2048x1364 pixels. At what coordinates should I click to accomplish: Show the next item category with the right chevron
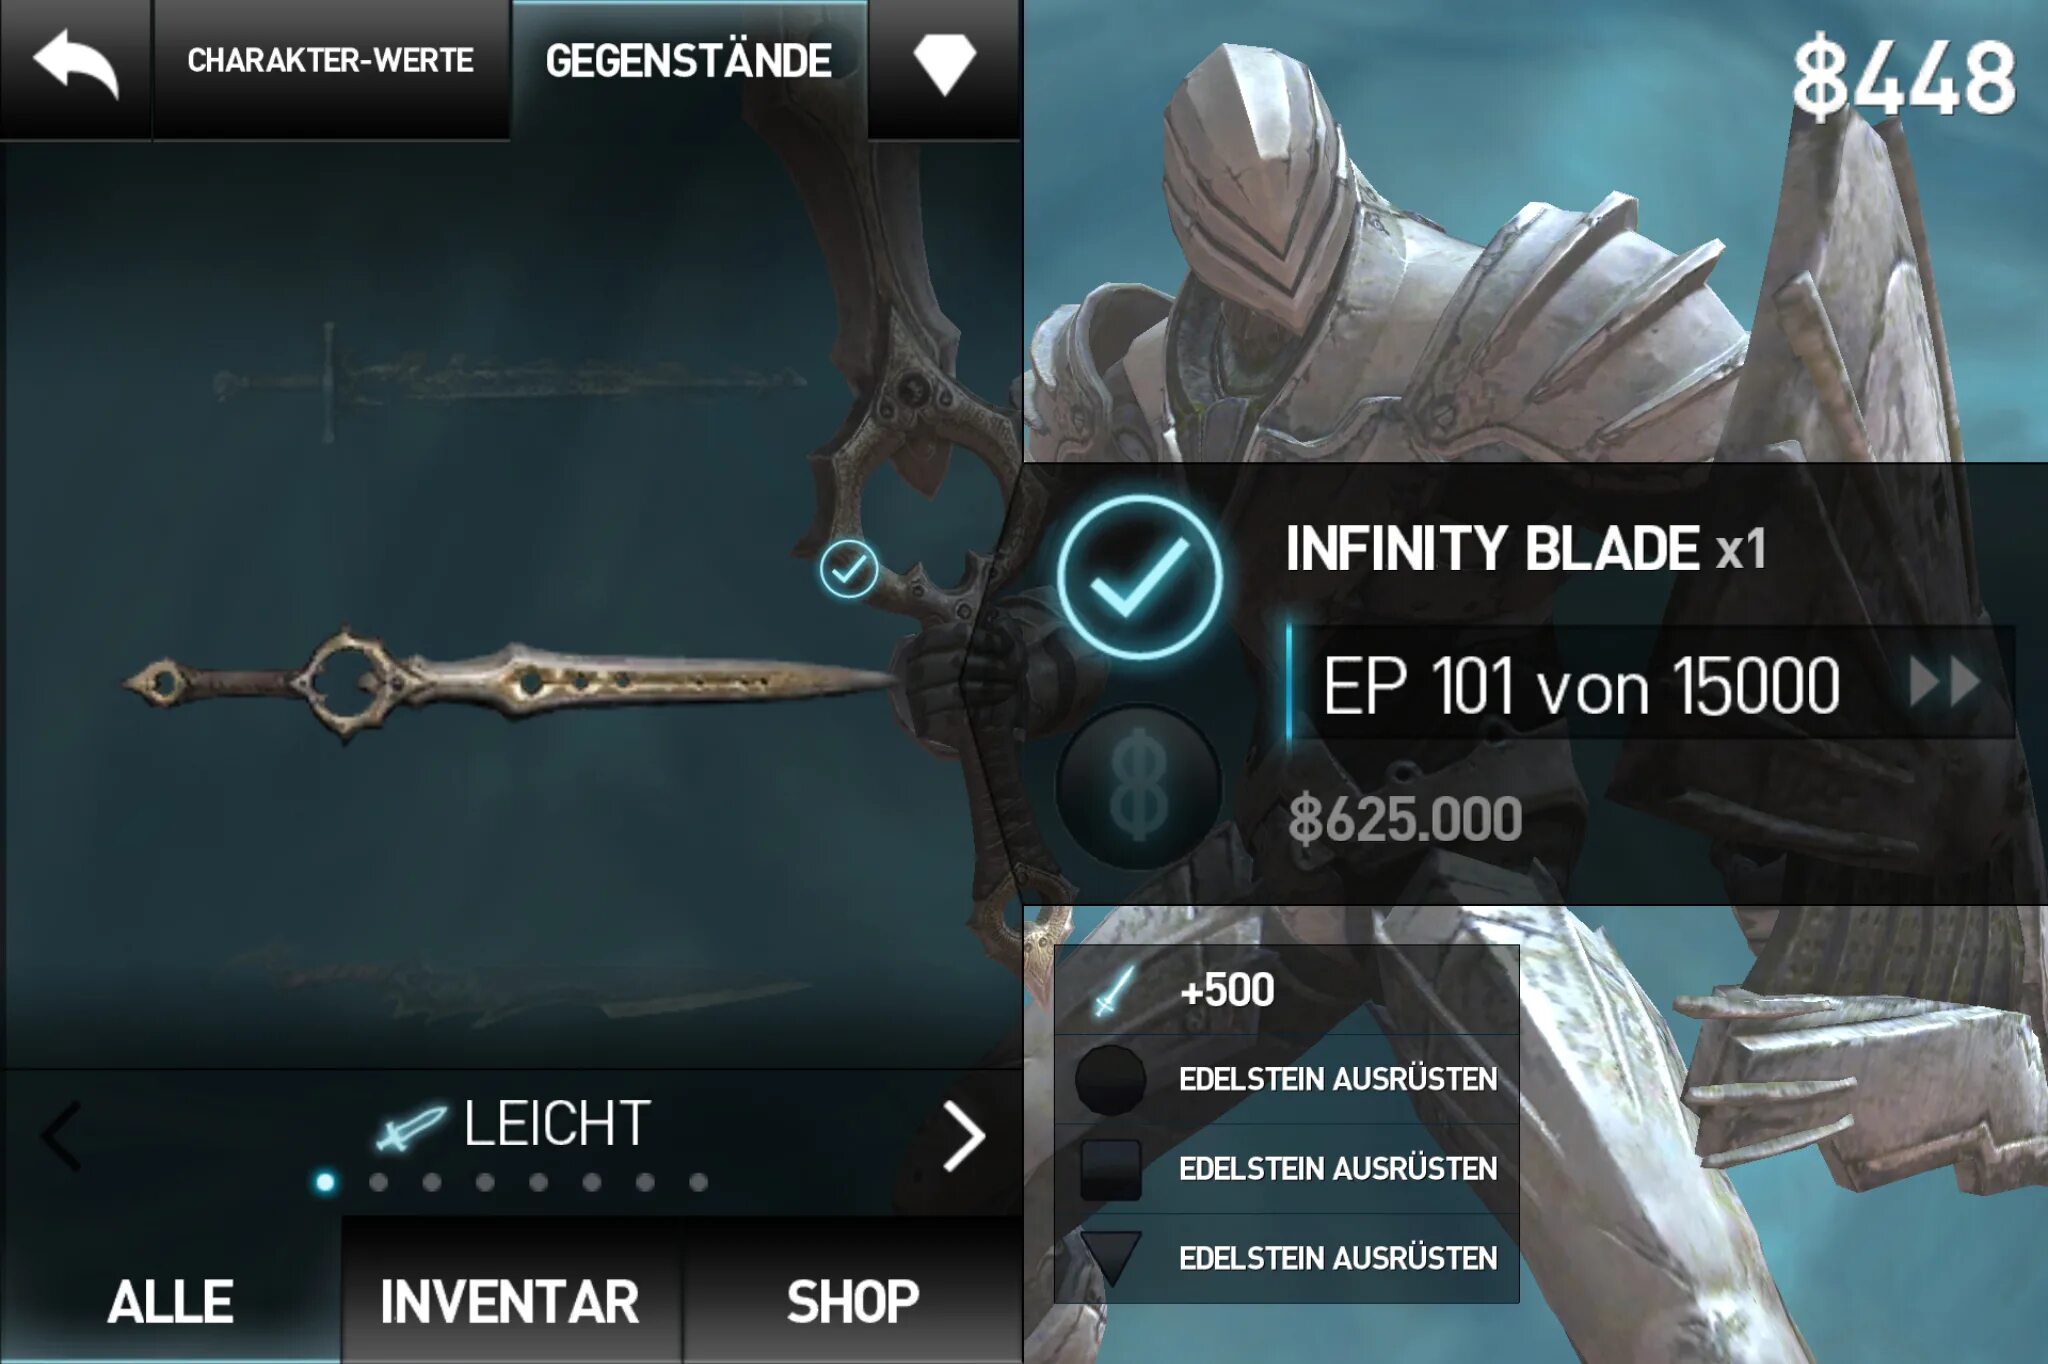(x=964, y=1136)
